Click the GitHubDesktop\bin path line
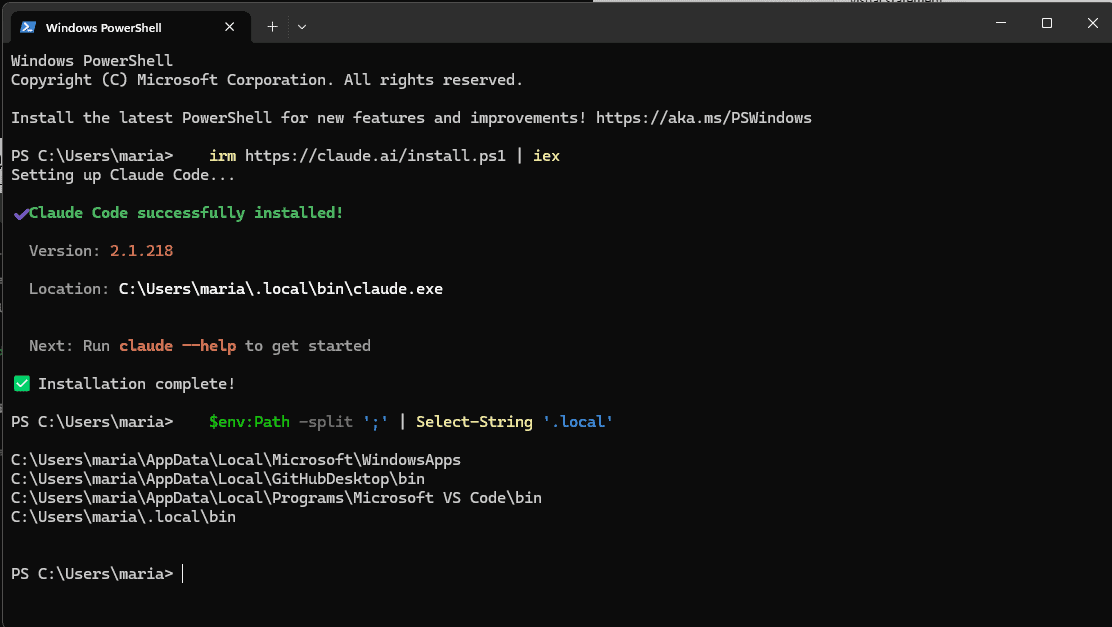Image resolution: width=1112 pixels, height=627 pixels. pyautogui.click(x=218, y=479)
